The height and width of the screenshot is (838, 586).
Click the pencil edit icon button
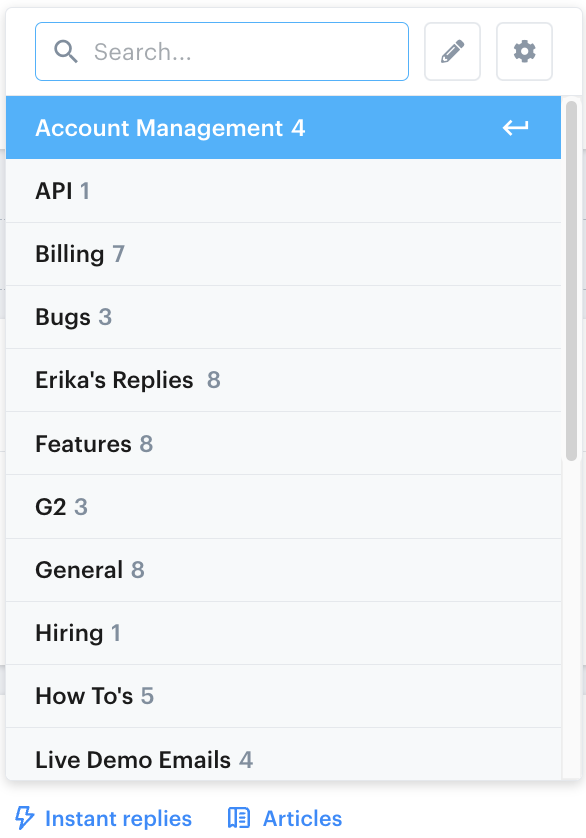tap(452, 51)
